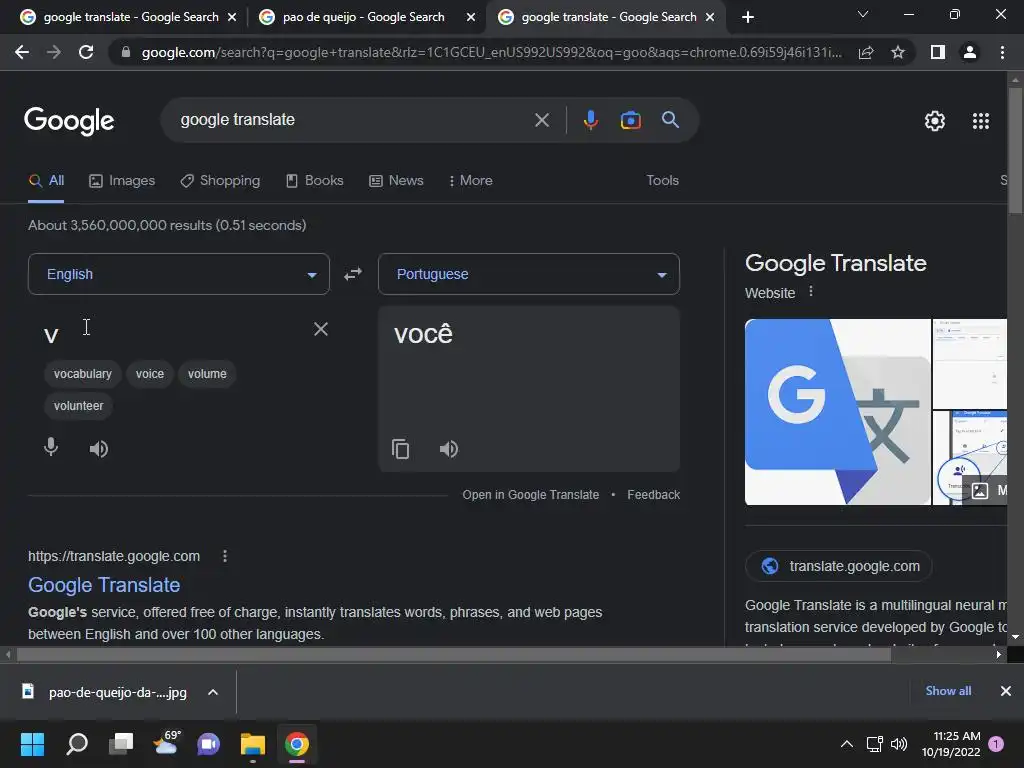Open Portuguese target language dropdown
Screen dimensions: 1024x768
tap(529, 274)
